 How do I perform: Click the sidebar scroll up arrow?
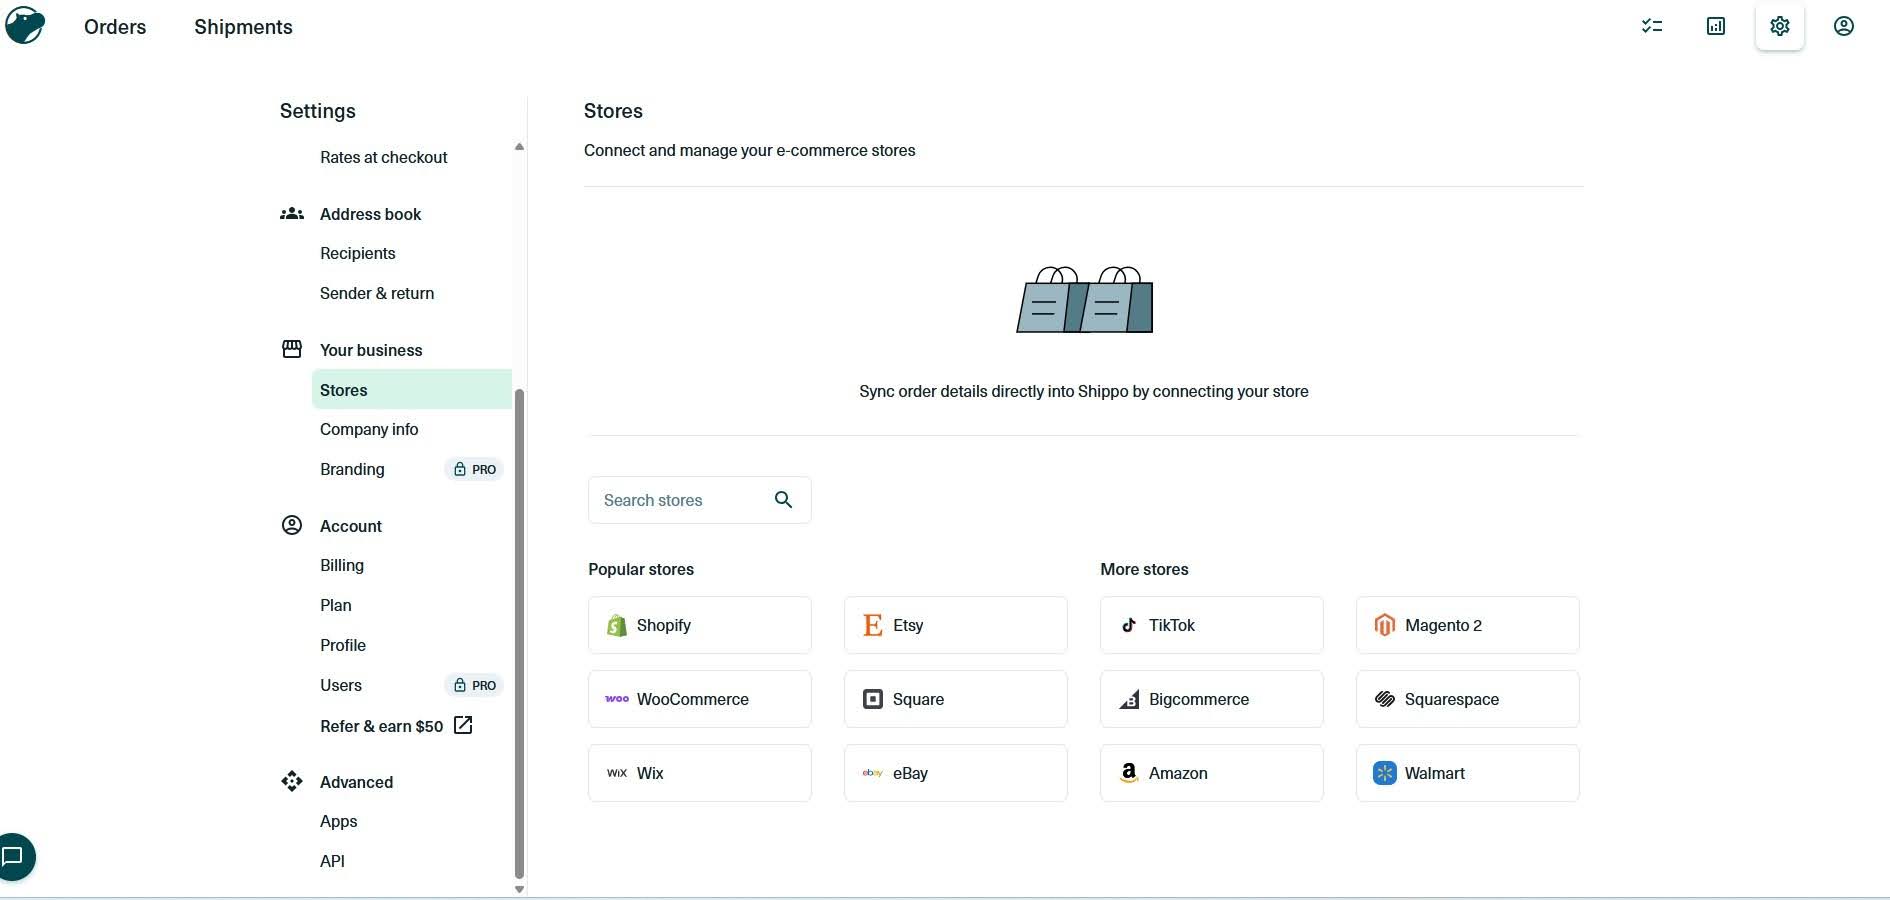coord(519,147)
